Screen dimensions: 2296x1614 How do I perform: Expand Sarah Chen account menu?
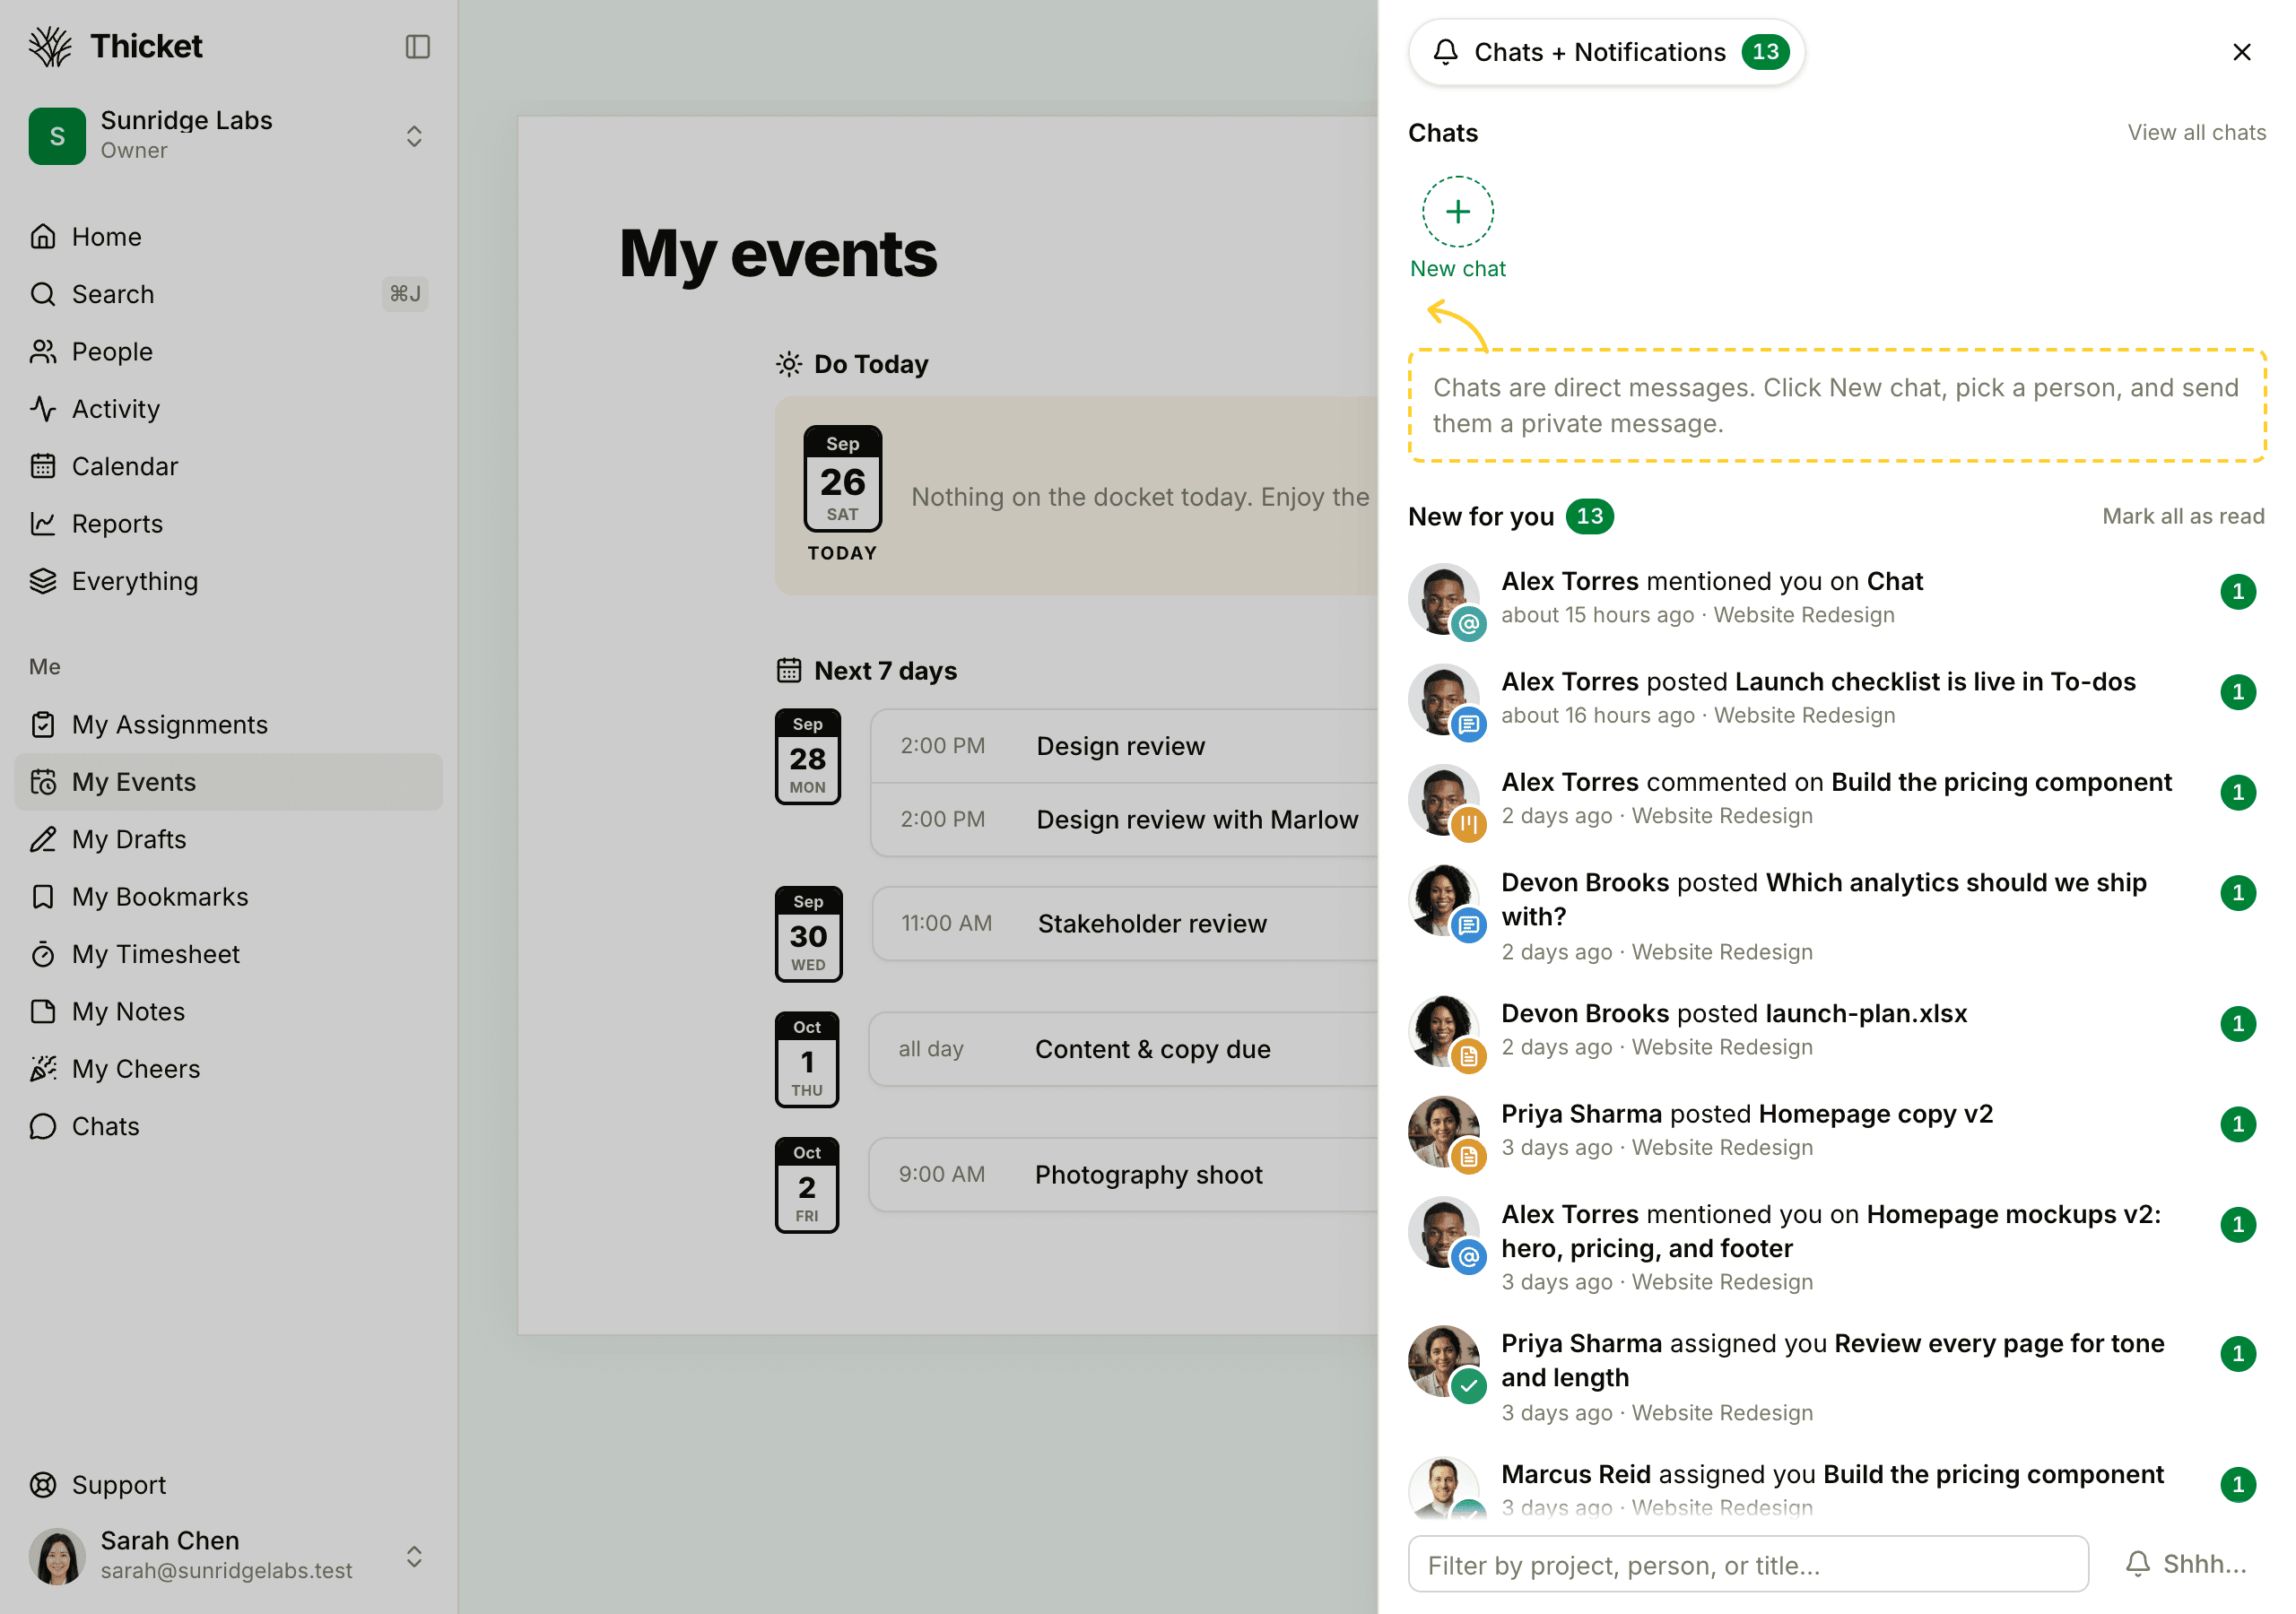[x=414, y=1556]
